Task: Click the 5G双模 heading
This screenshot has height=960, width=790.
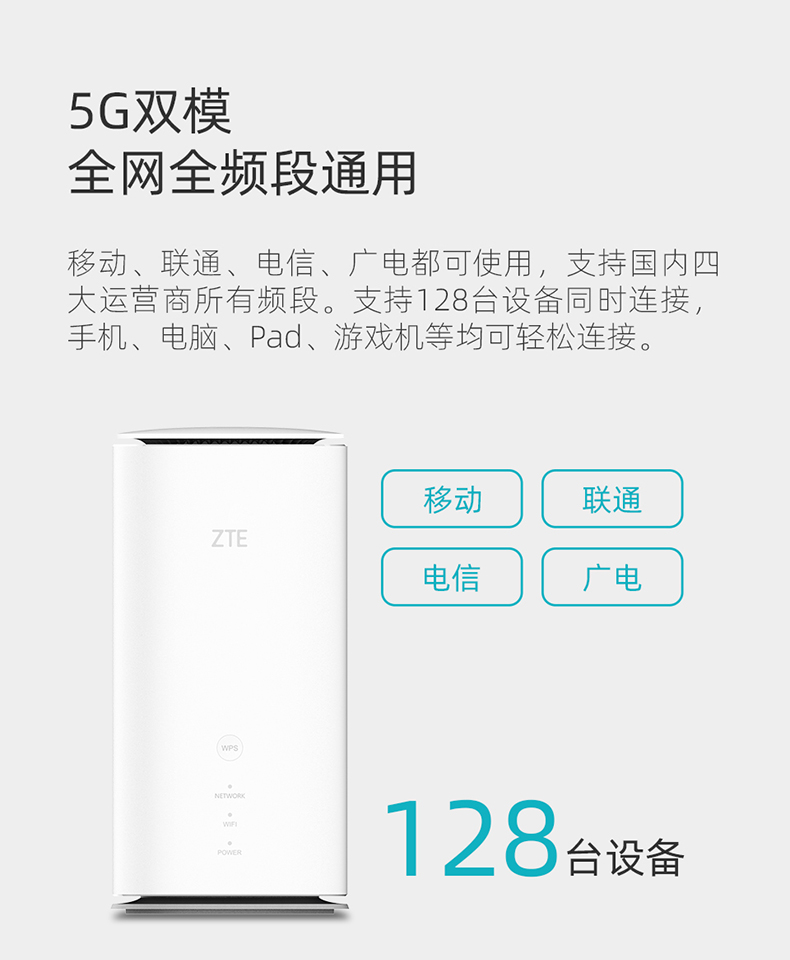Action: coord(150,111)
